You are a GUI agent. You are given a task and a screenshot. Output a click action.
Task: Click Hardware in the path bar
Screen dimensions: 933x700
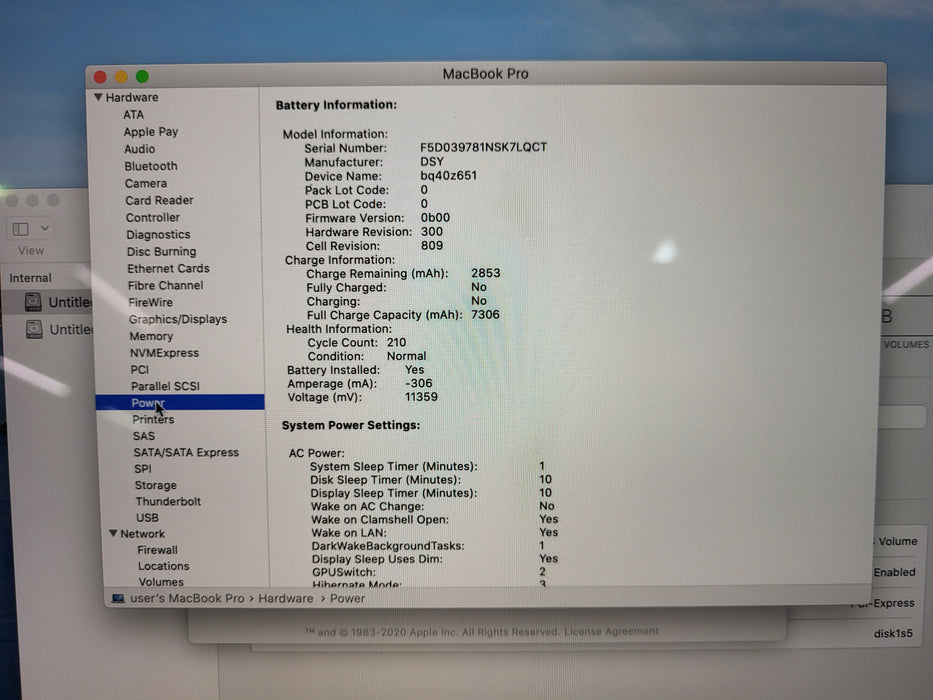point(286,598)
